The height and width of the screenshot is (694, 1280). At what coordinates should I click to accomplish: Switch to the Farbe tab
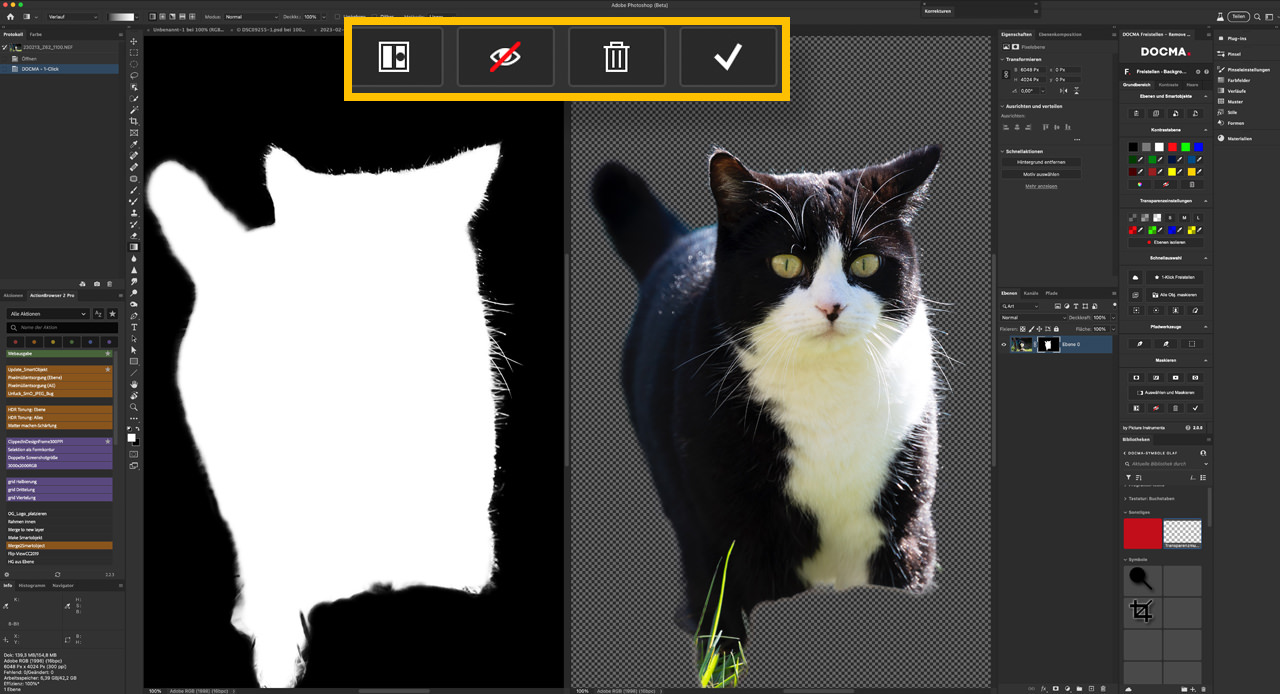[x=36, y=34]
